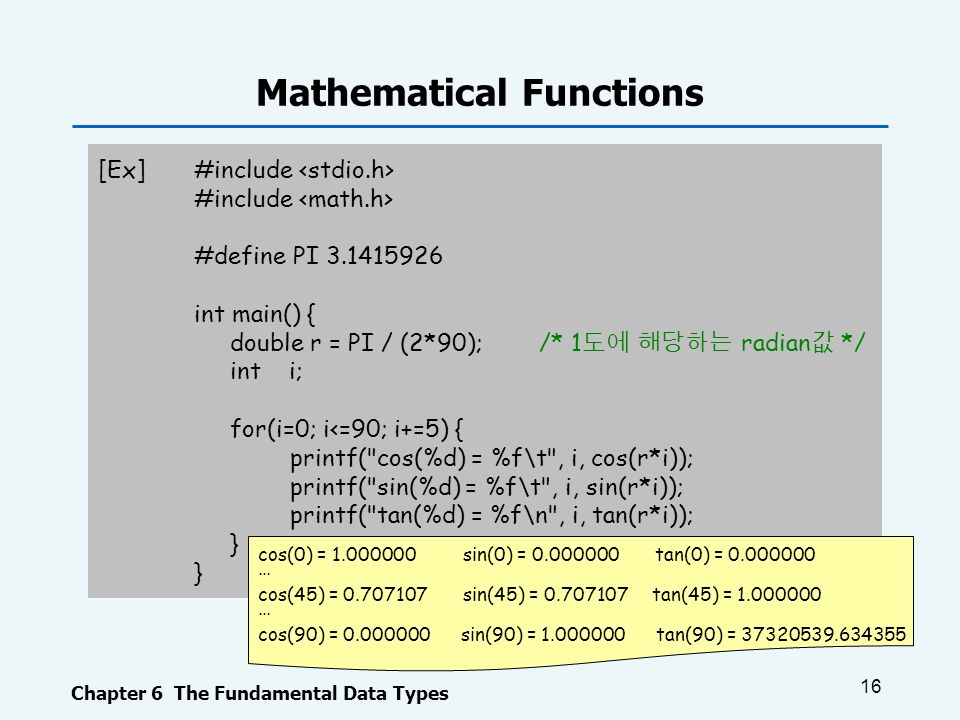Click output "cos(0) = 1.000000"
This screenshot has width=960, height=720.
coord(337,555)
